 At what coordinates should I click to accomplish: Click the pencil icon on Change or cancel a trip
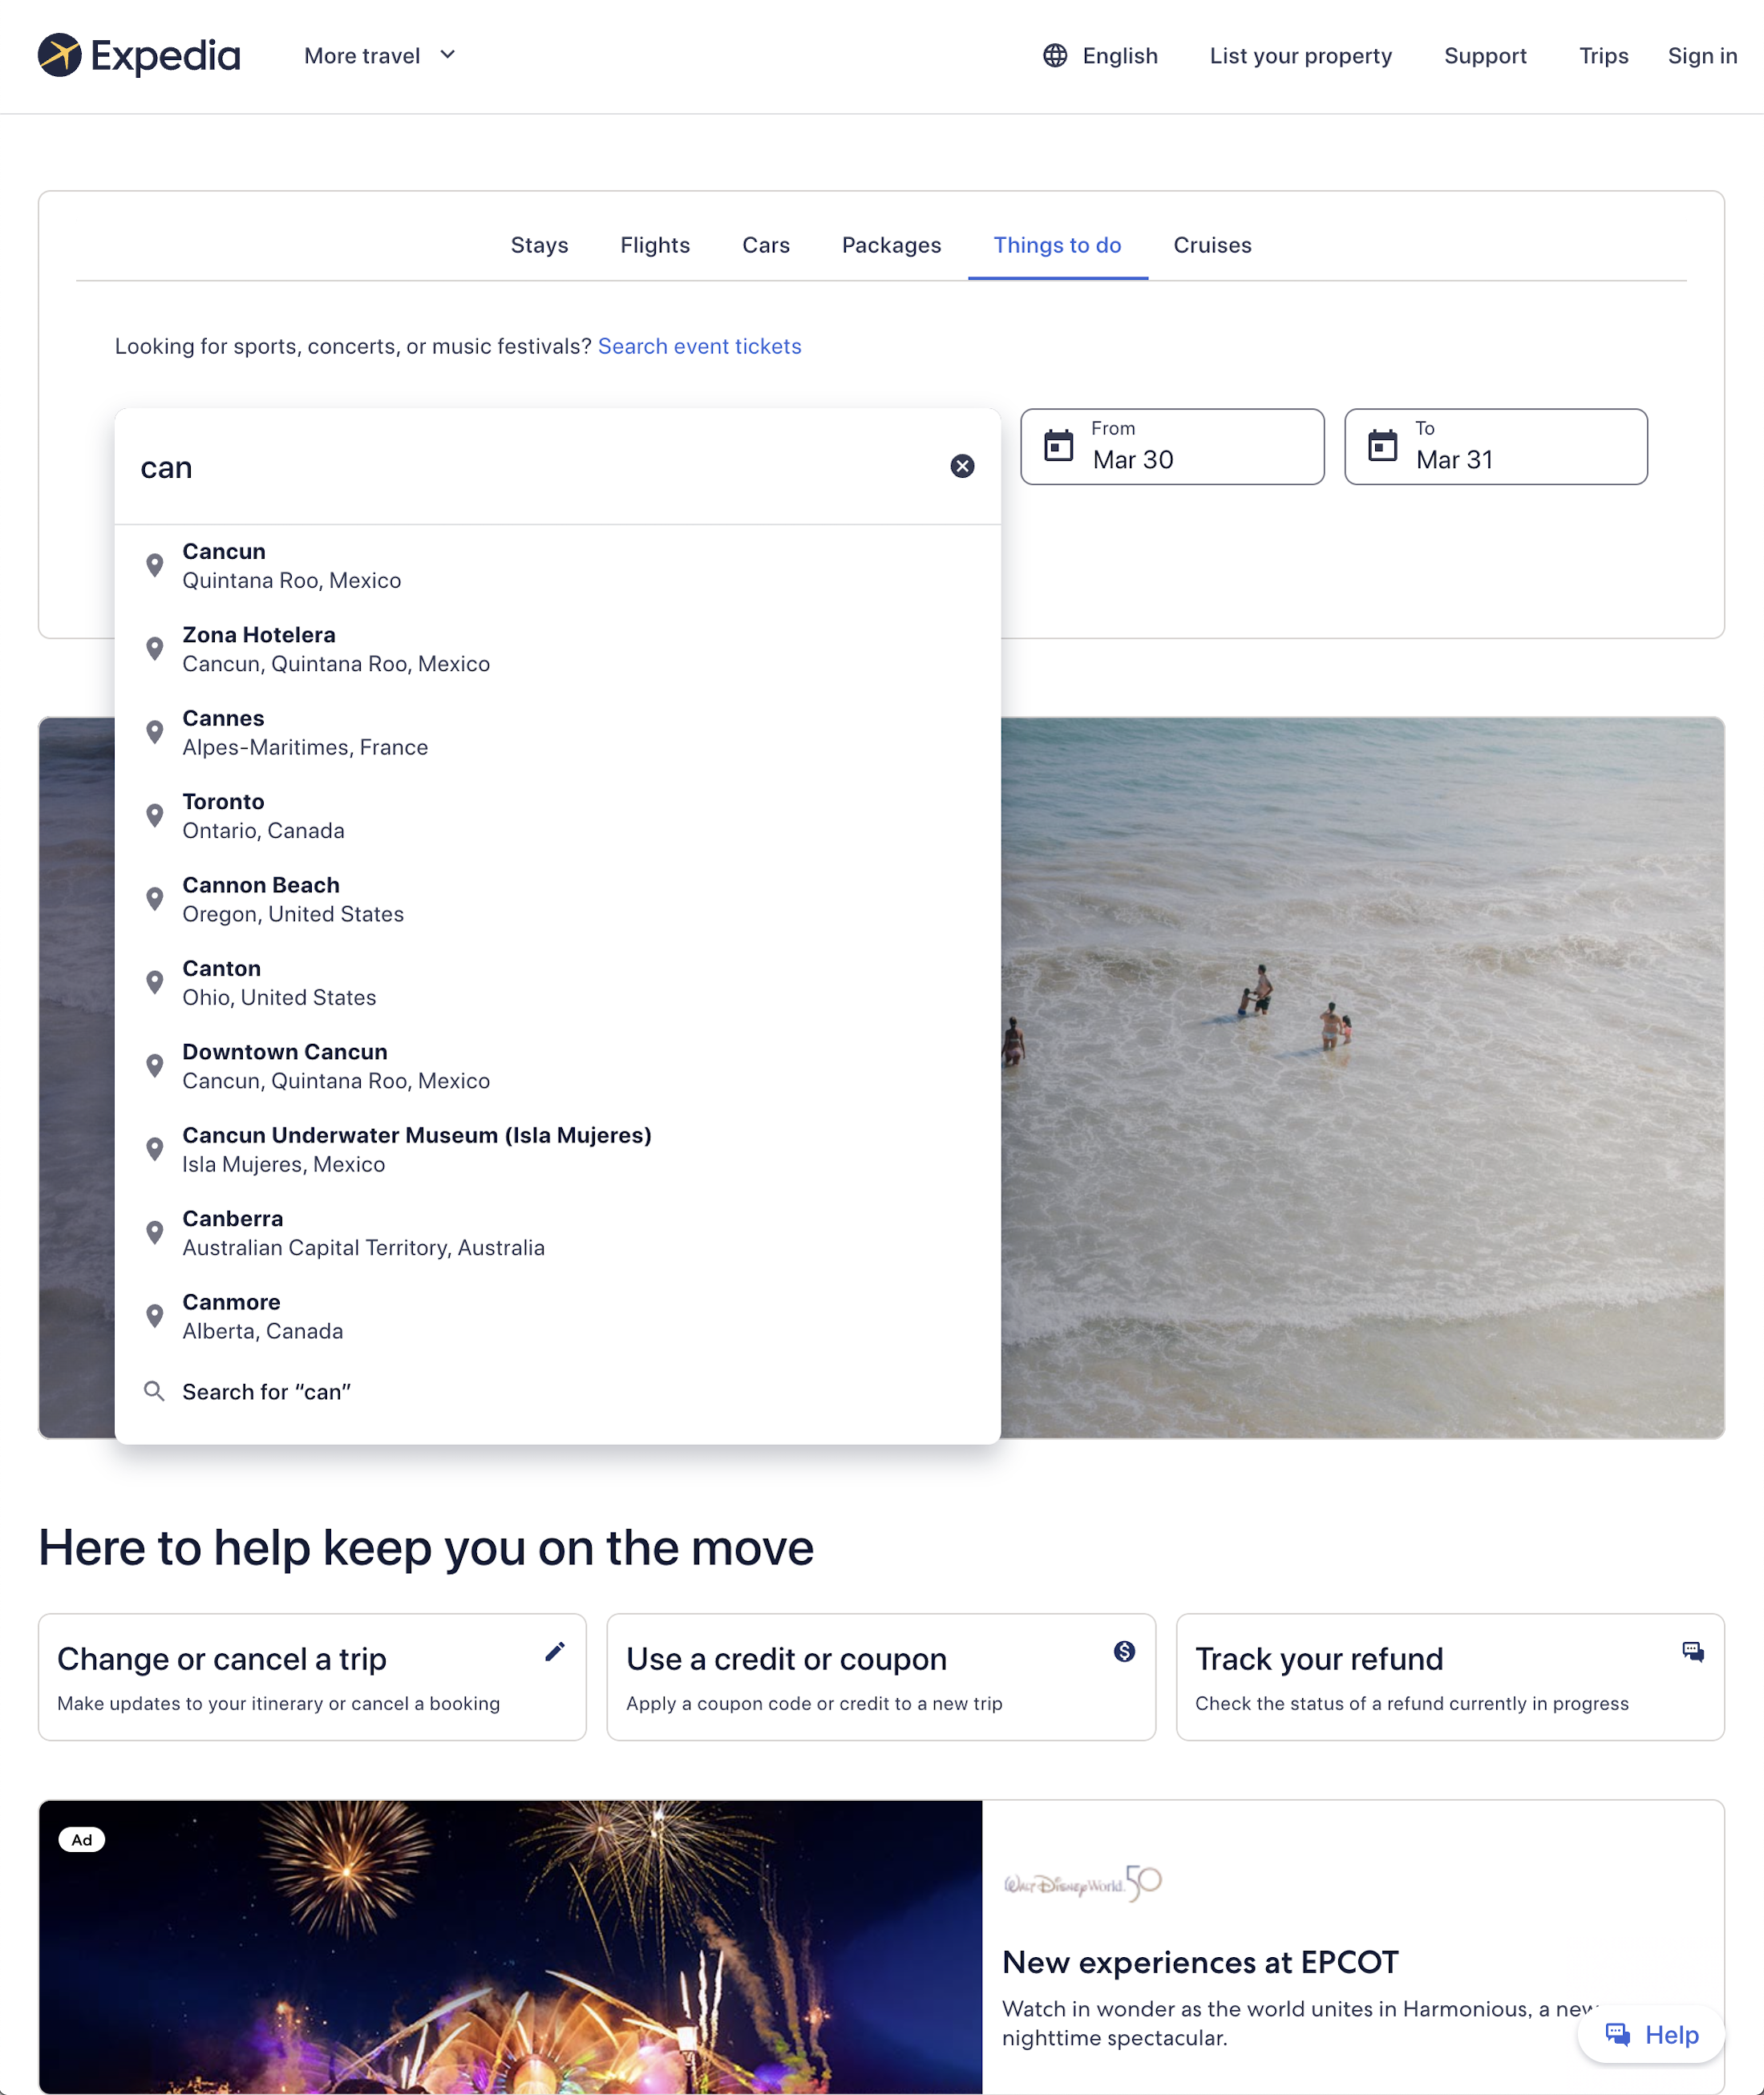[555, 1653]
